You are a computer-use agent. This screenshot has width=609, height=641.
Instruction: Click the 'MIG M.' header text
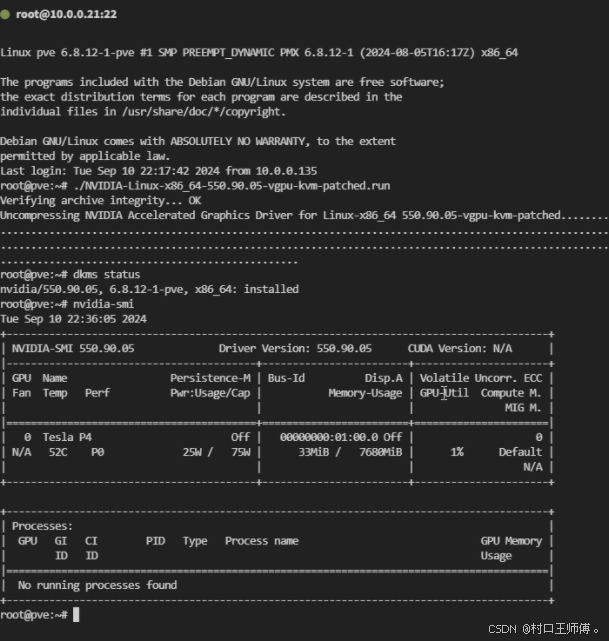click(523, 408)
